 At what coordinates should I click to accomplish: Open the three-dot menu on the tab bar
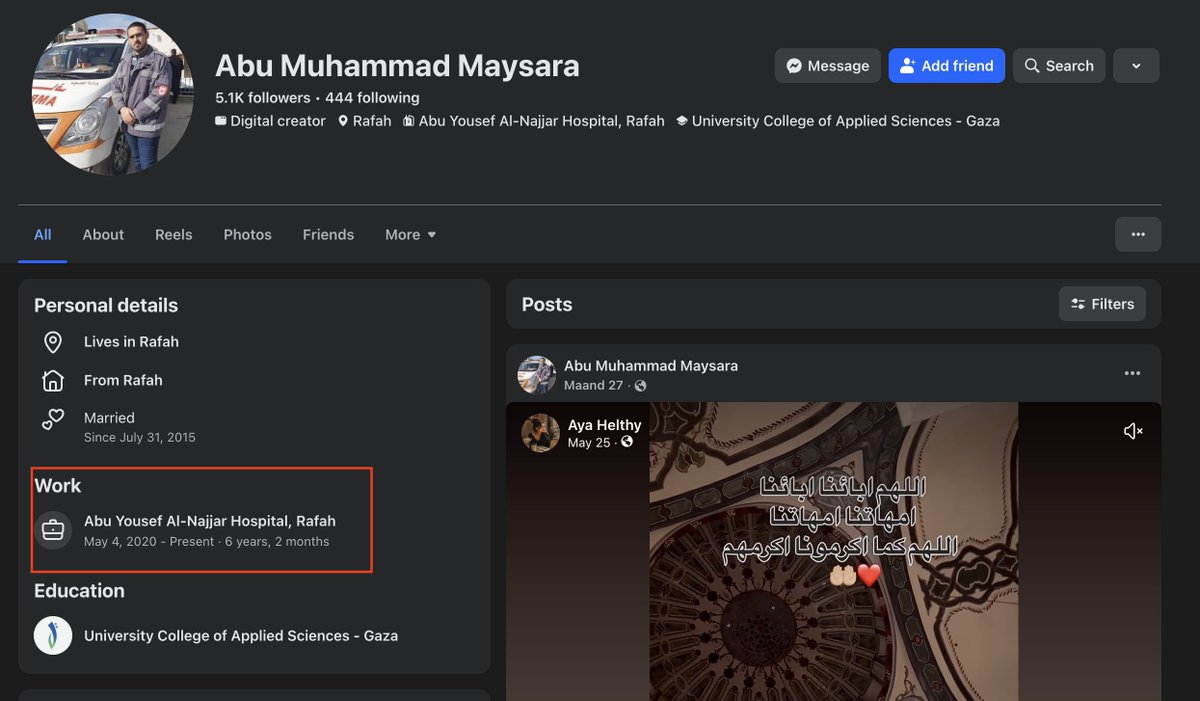pos(1138,234)
